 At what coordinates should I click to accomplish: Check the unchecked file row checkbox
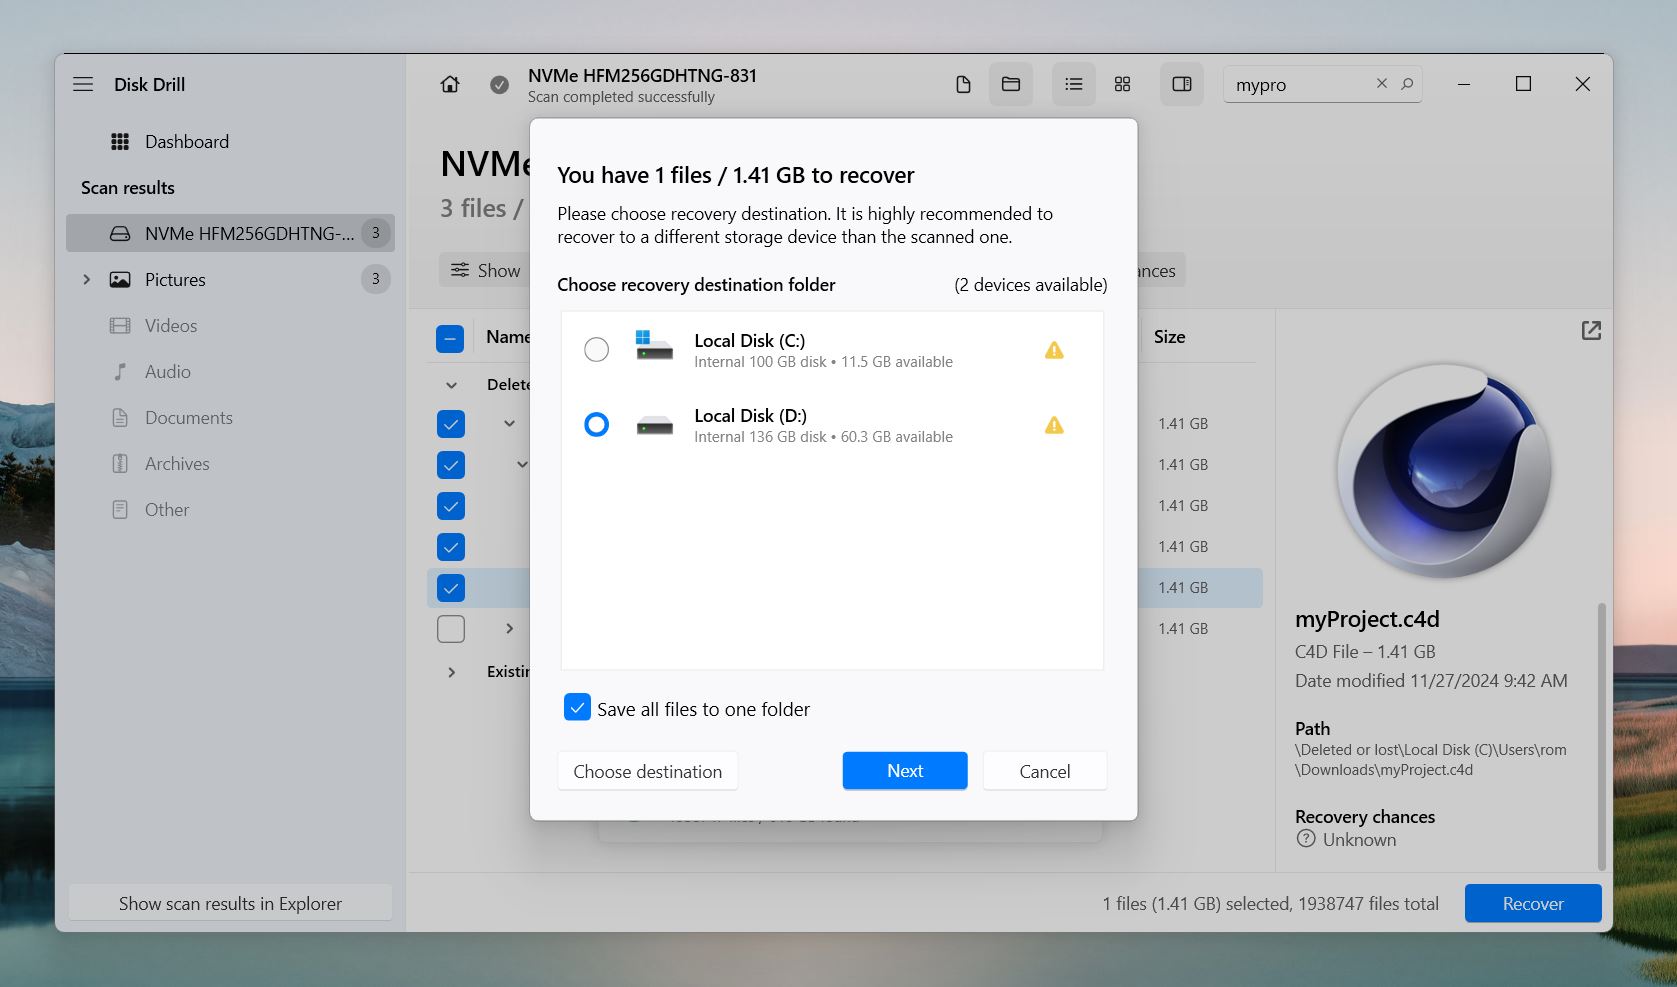451,629
